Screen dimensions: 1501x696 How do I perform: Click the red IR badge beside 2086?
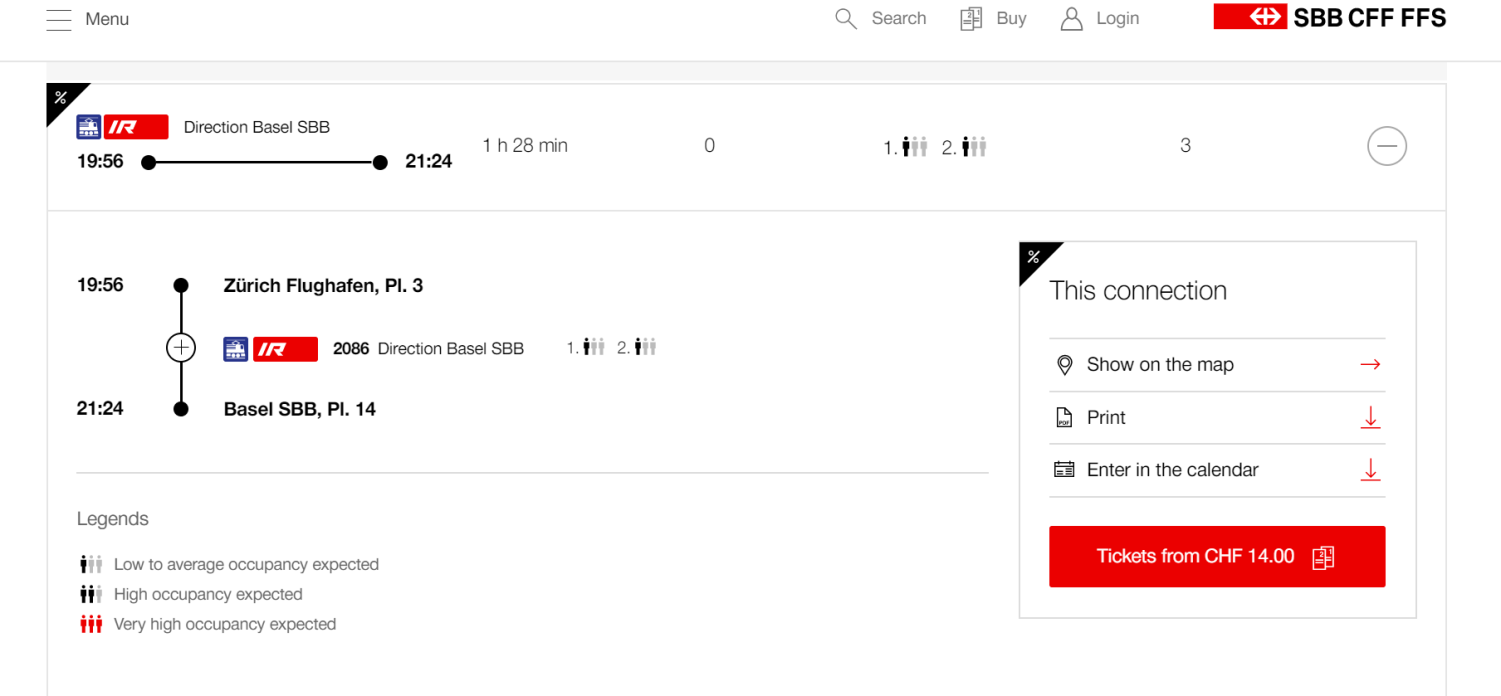click(x=285, y=349)
